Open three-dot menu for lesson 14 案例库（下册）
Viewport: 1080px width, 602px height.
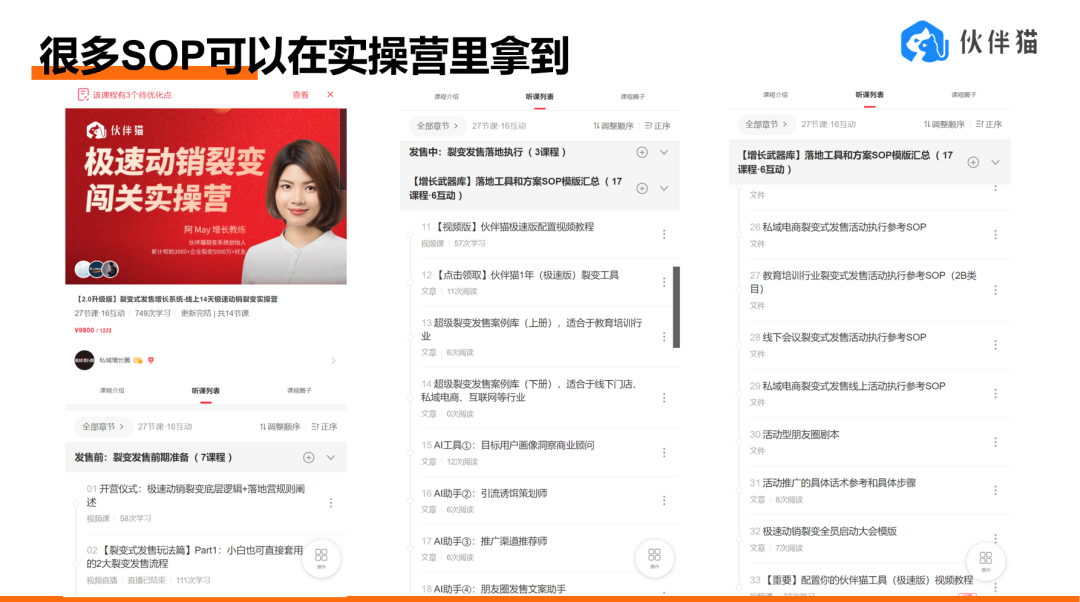664,398
